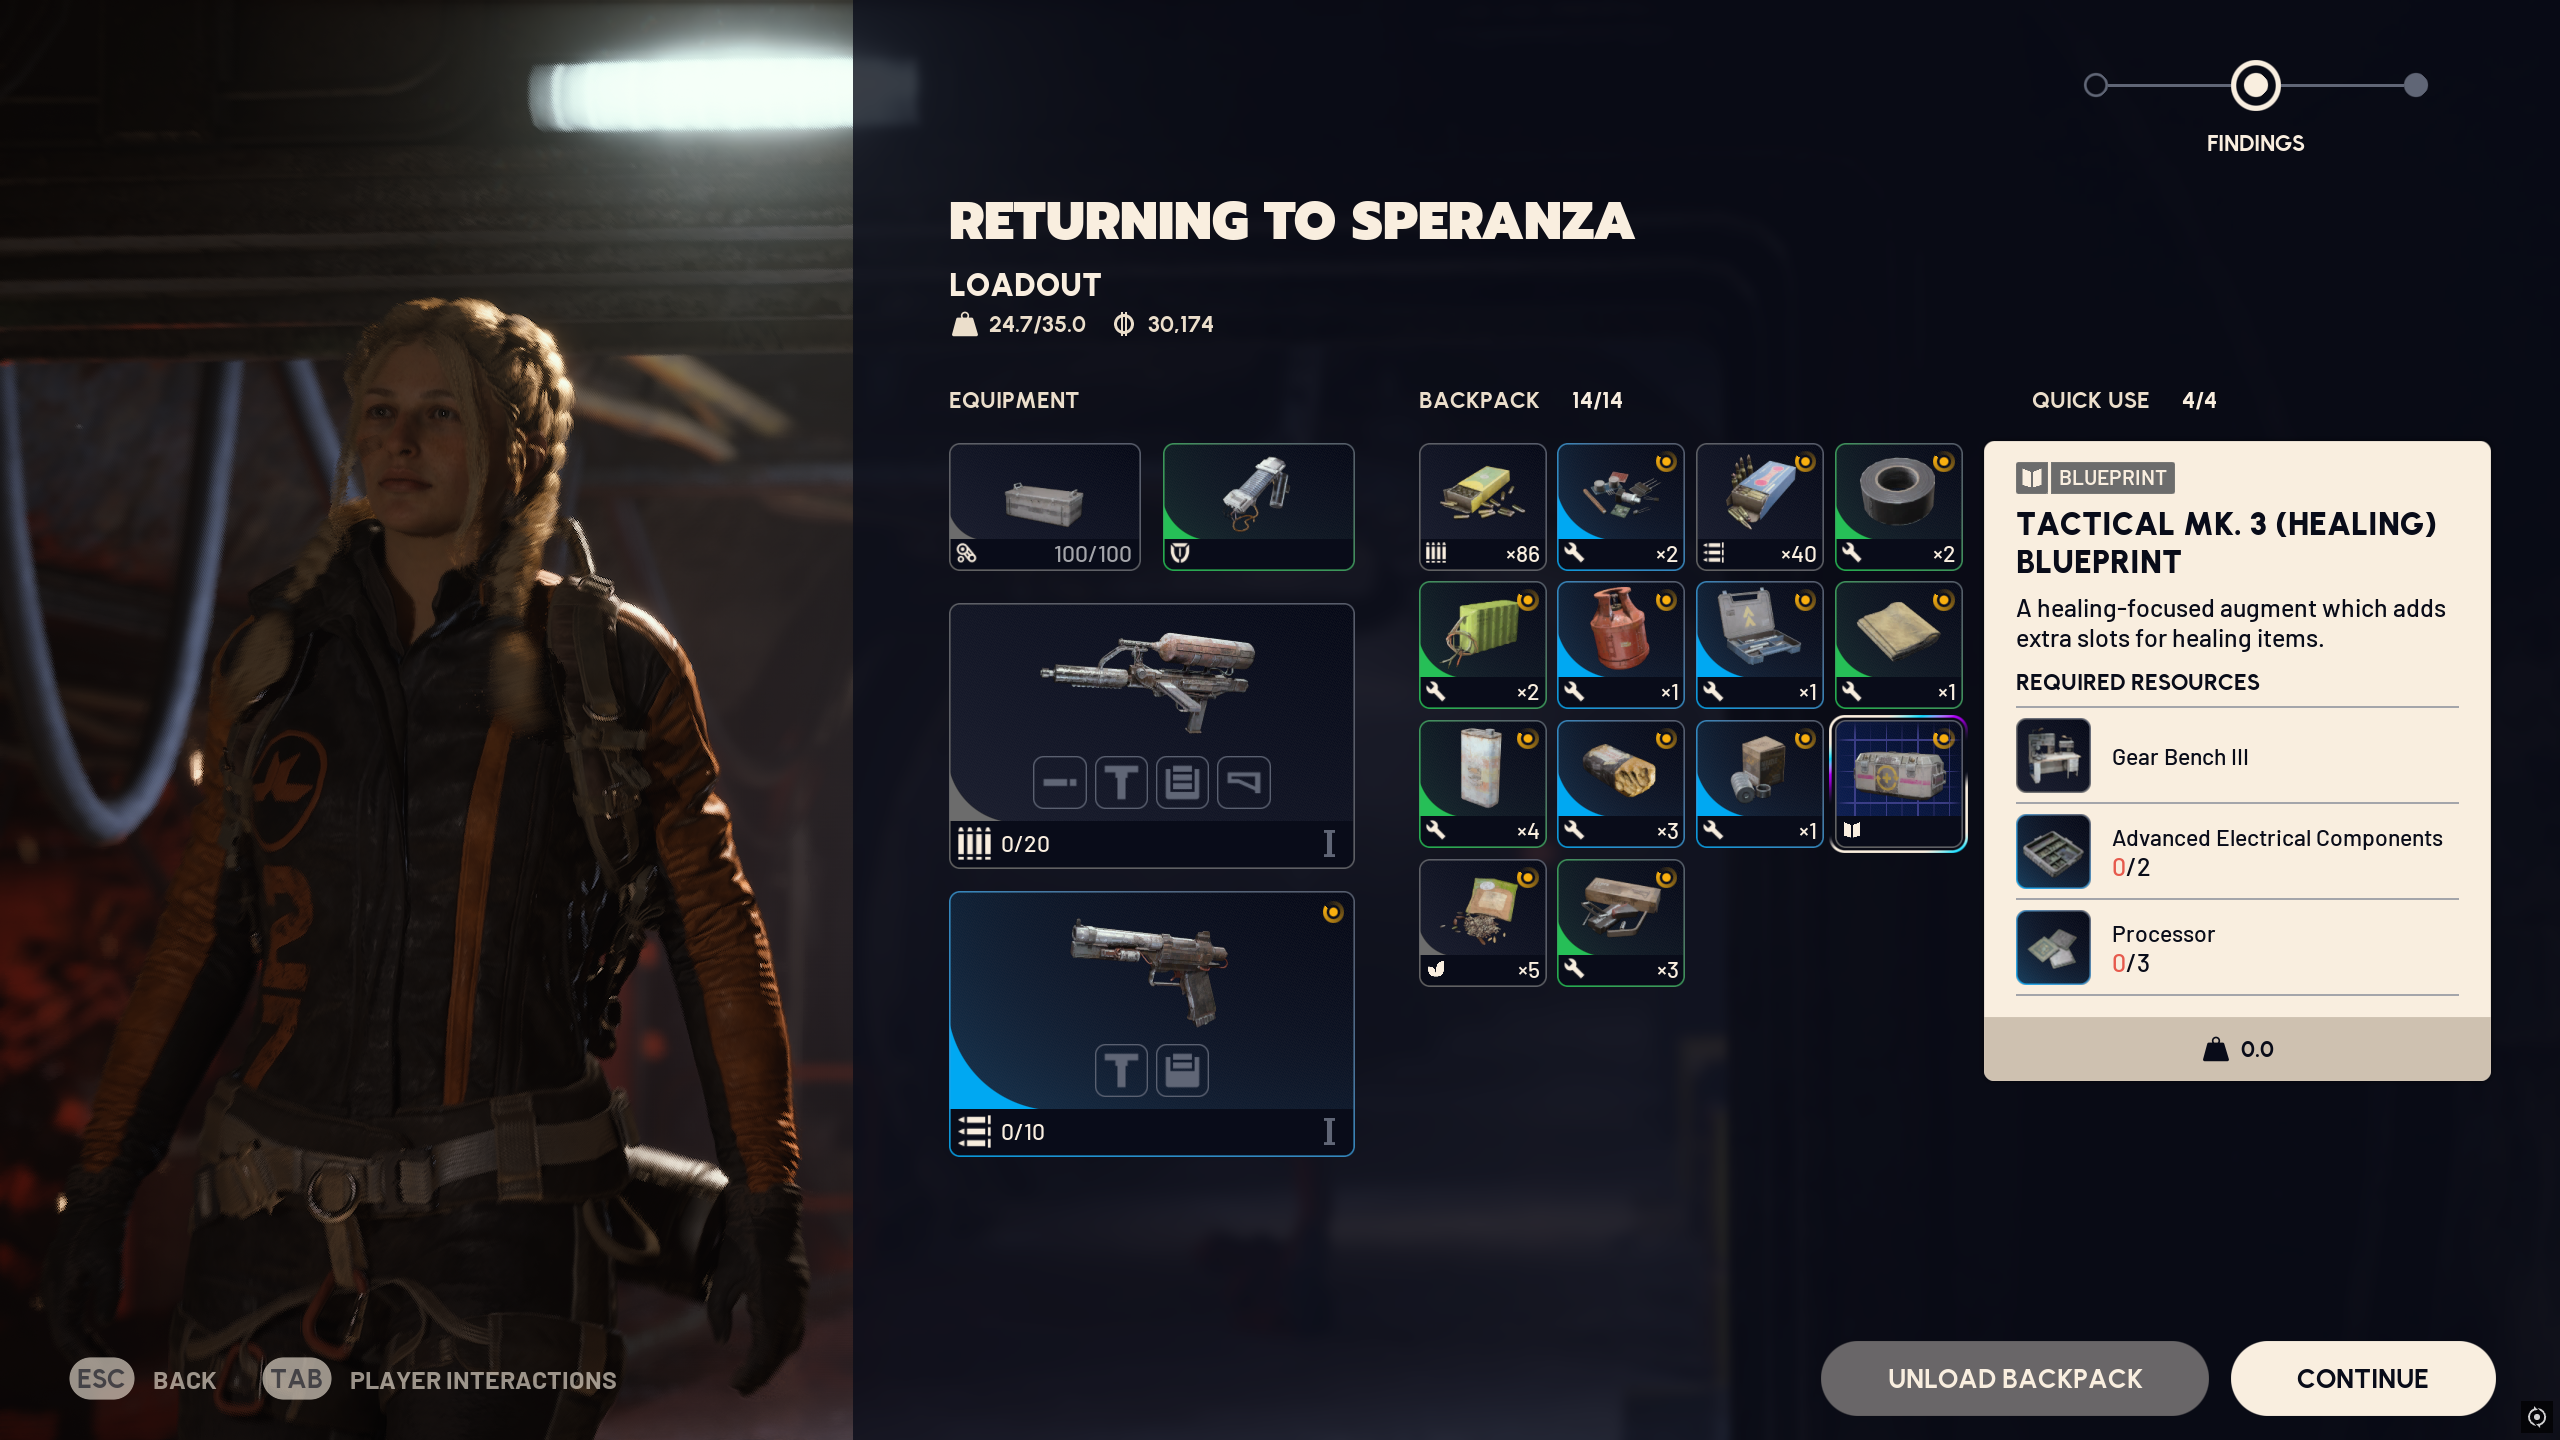Click the Gear Bench III resource entry
Screen dimensions: 2560x1440
click(x=2236, y=756)
